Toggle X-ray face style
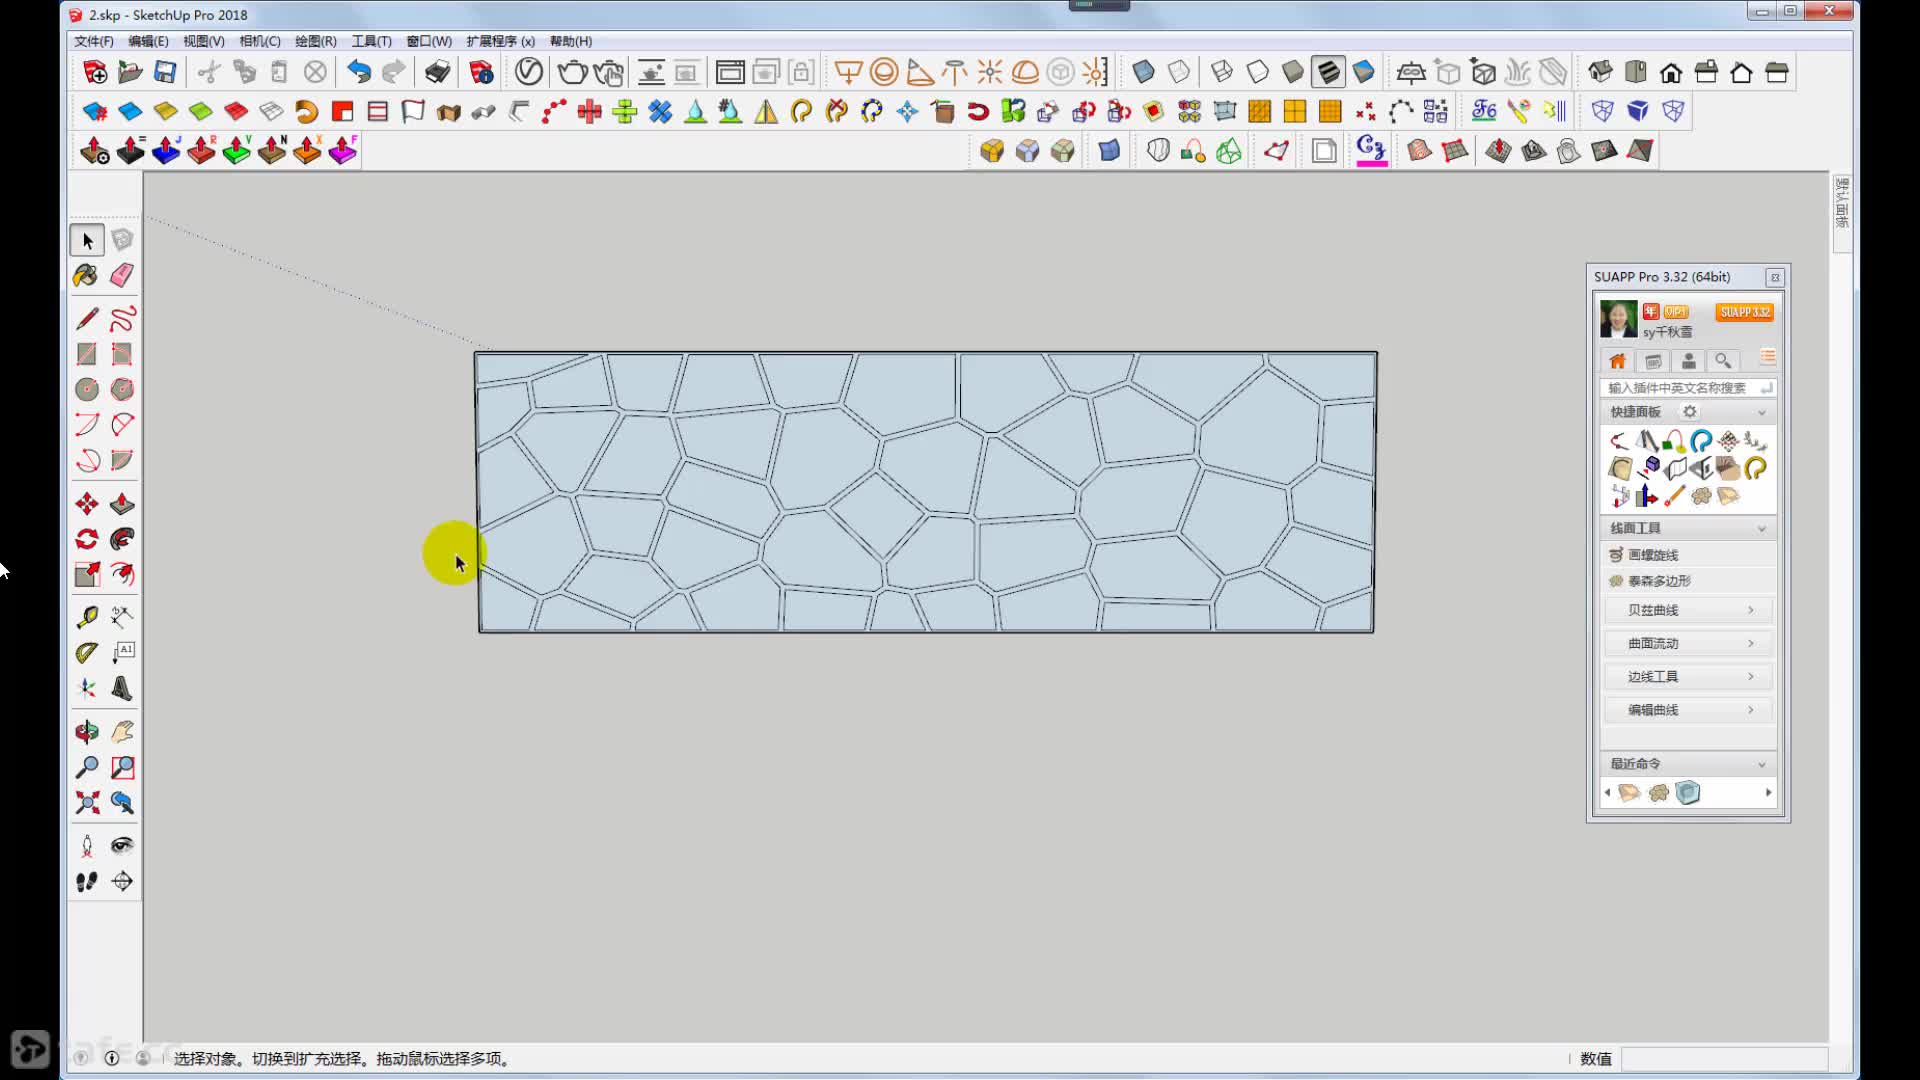 1143,72
